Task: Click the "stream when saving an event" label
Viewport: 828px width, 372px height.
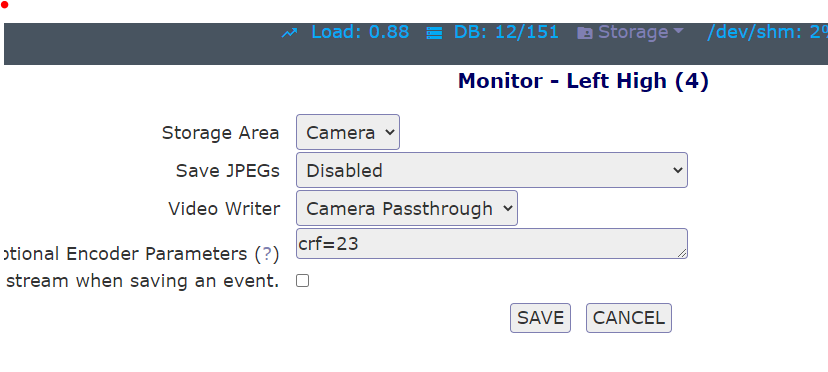Action: 143,281
